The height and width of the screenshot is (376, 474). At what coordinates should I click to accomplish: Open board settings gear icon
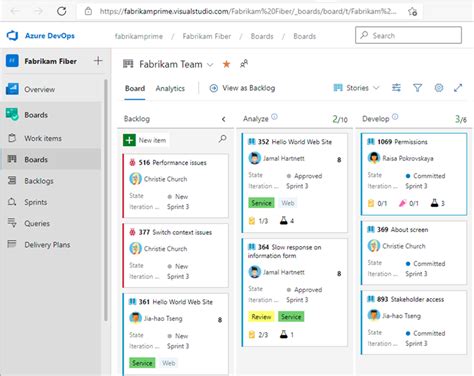pyautogui.click(x=439, y=88)
